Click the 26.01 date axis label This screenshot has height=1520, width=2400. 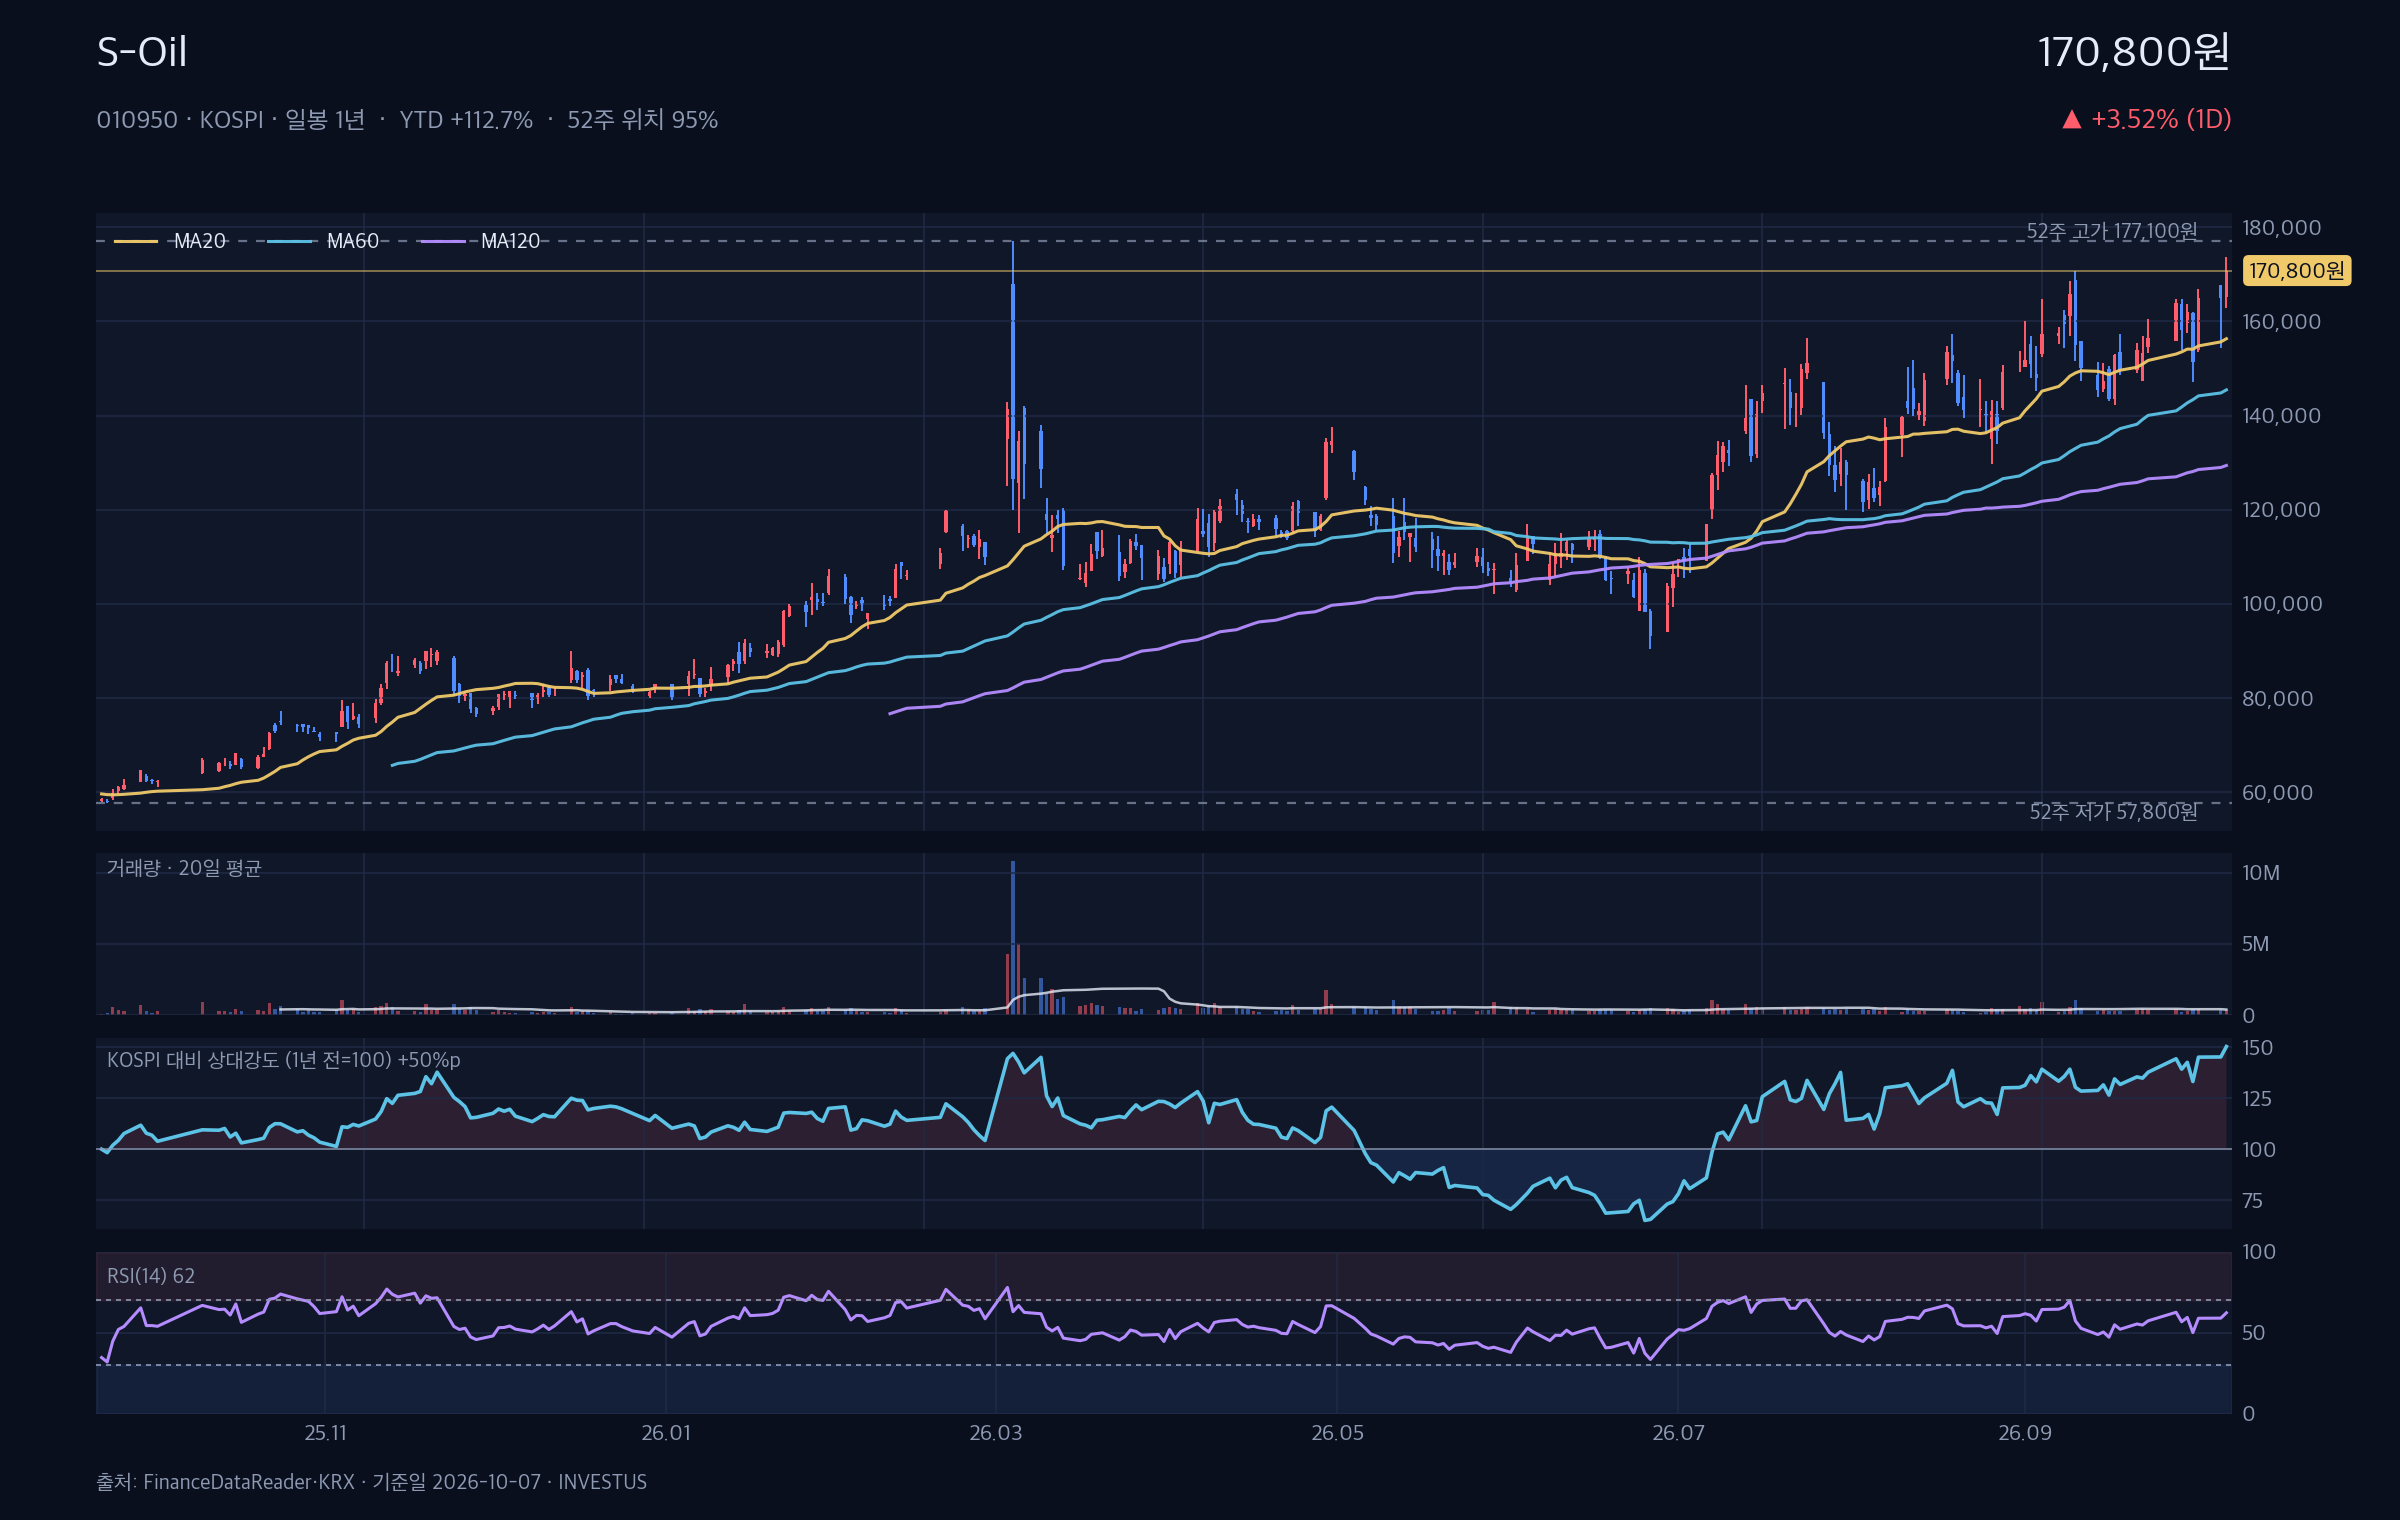666,1433
